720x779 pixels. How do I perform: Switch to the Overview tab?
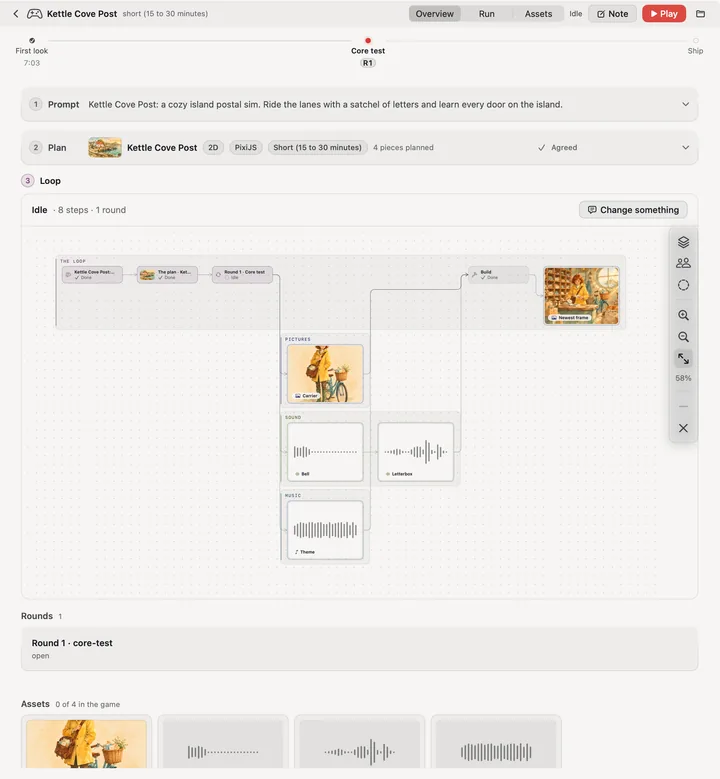pos(434,14)
